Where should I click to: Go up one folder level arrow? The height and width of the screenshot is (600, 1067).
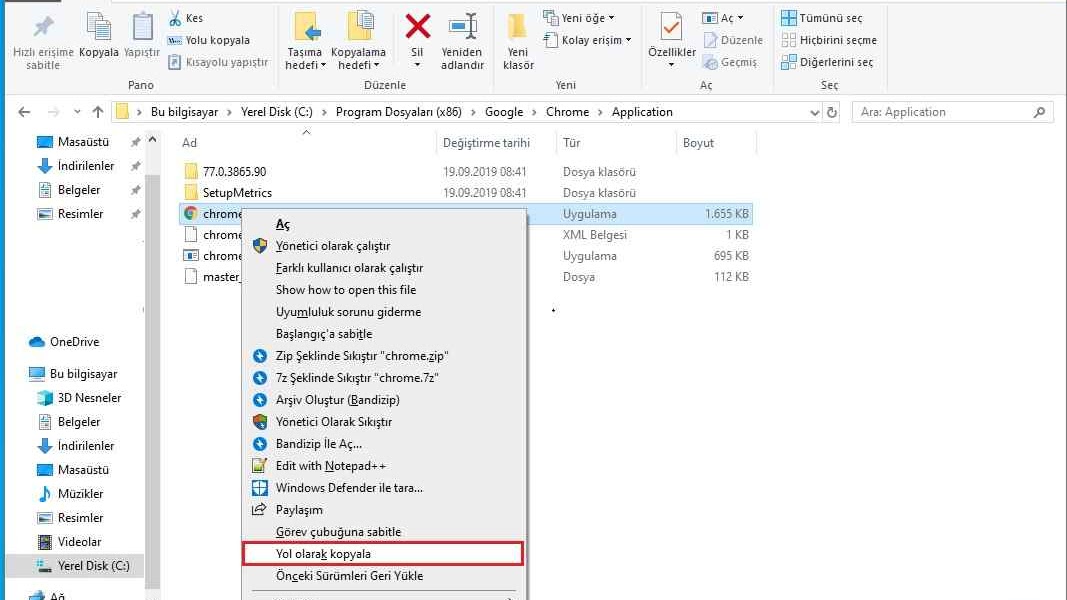[x=98, y=112]
